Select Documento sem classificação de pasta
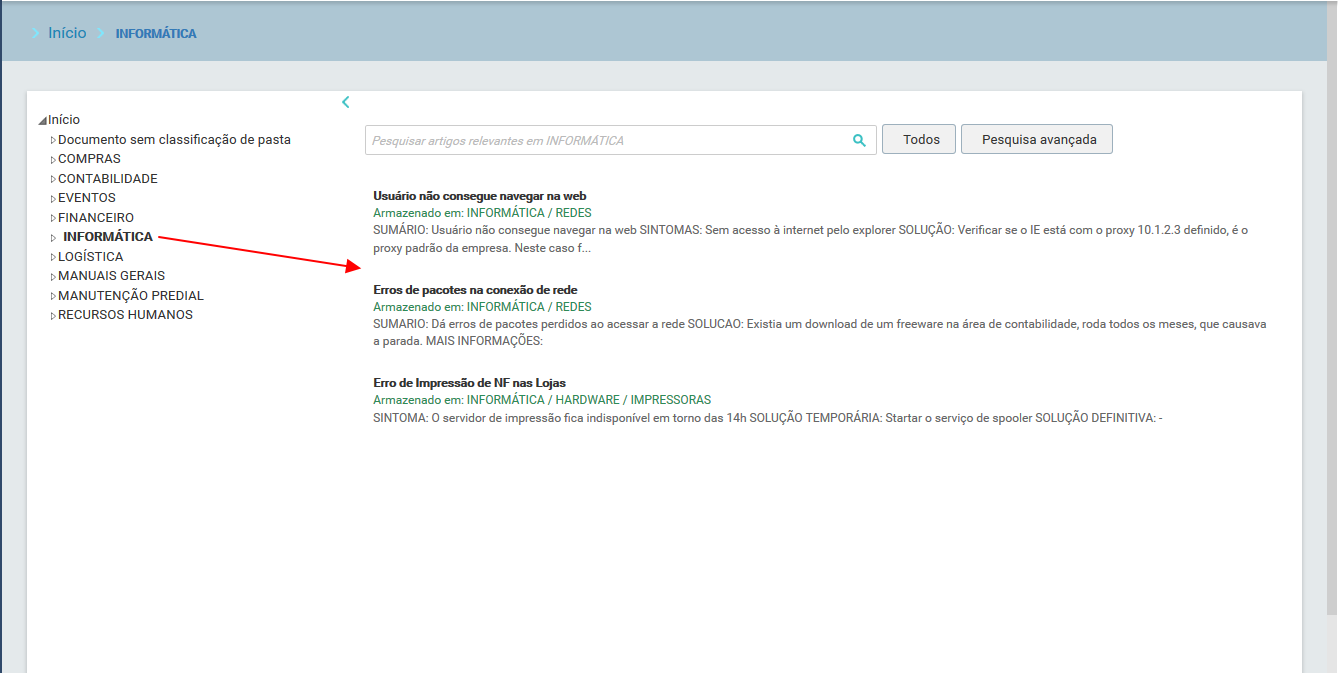This screenshot has width=1338, height=673. click(174, 140)
